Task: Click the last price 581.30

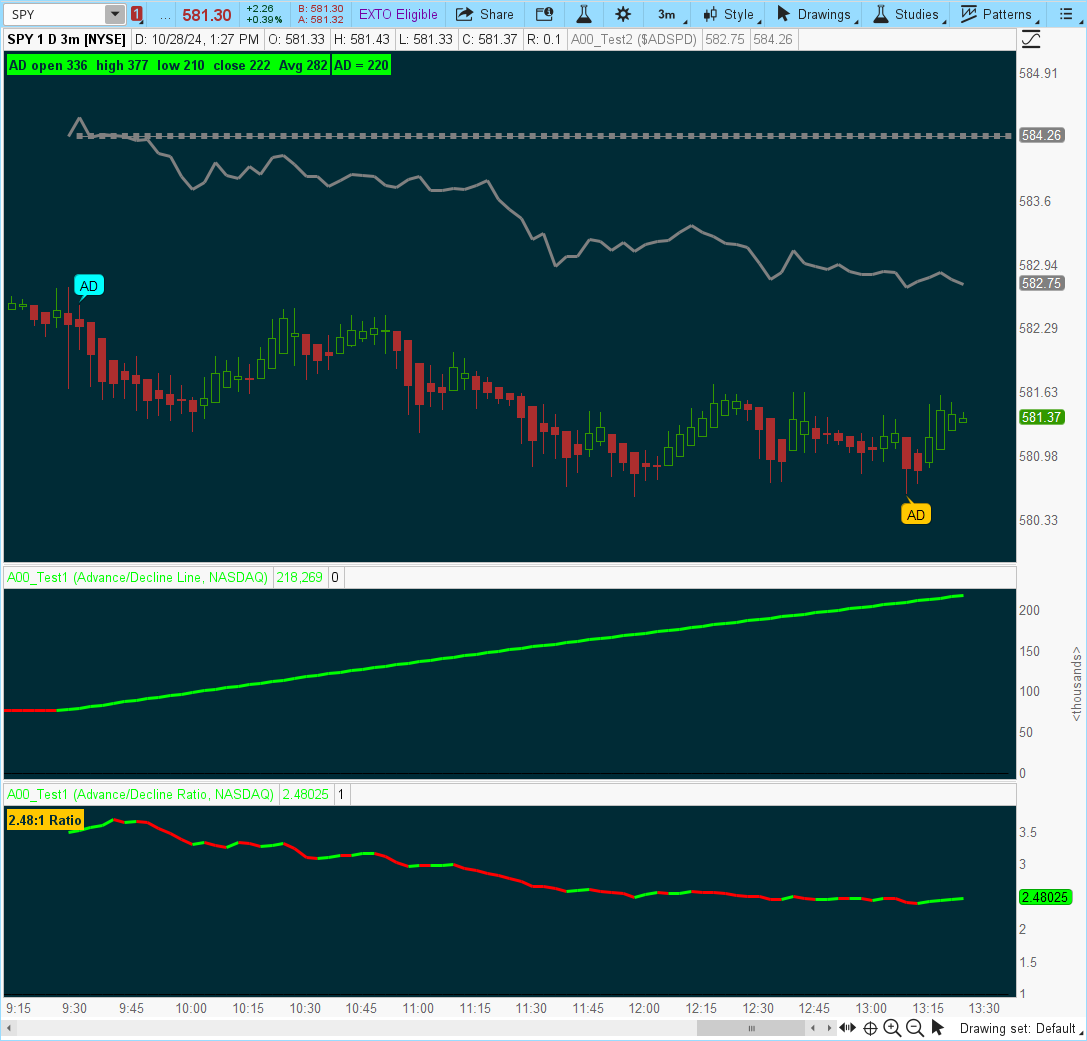Action: pos(207,15)
